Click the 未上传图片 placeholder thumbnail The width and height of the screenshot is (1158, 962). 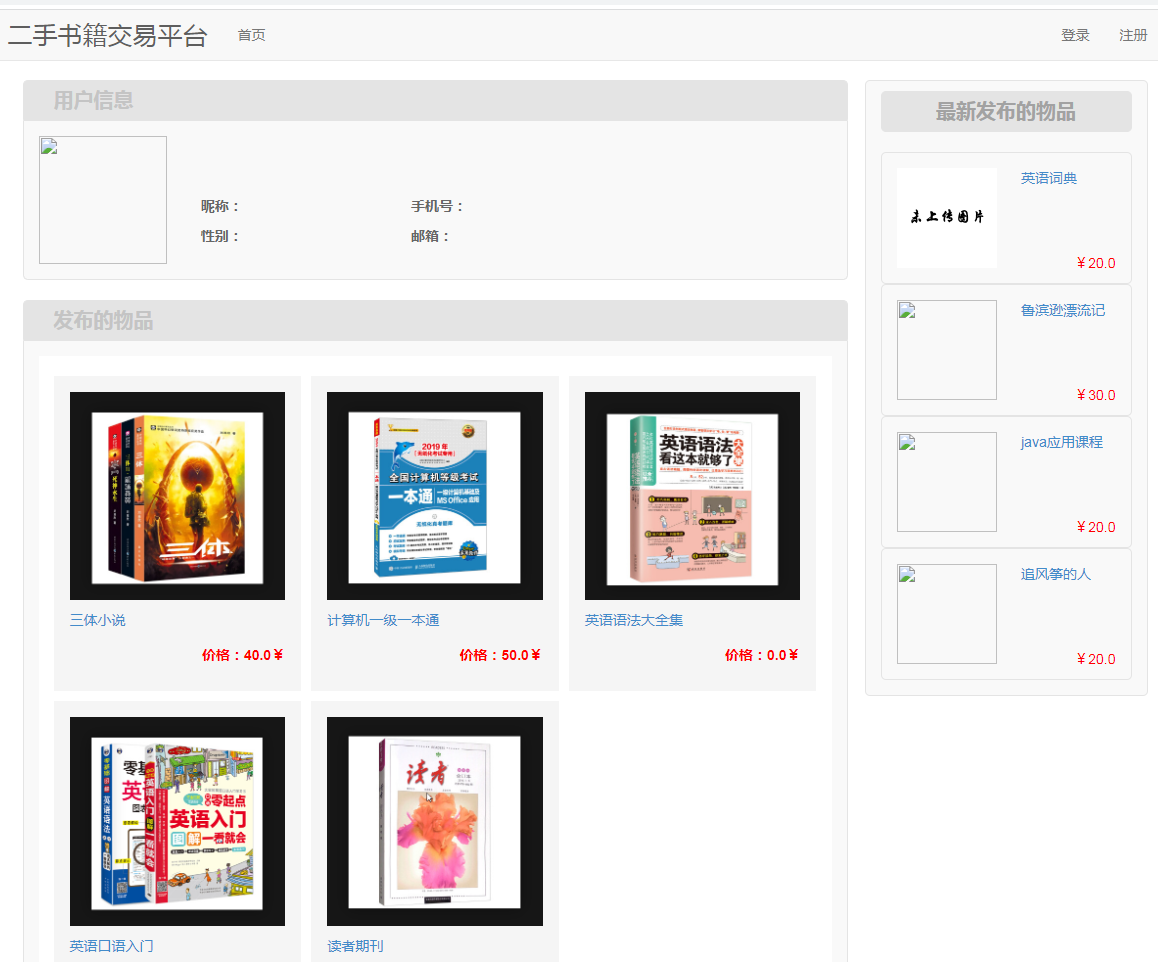[x=947, y=218]
